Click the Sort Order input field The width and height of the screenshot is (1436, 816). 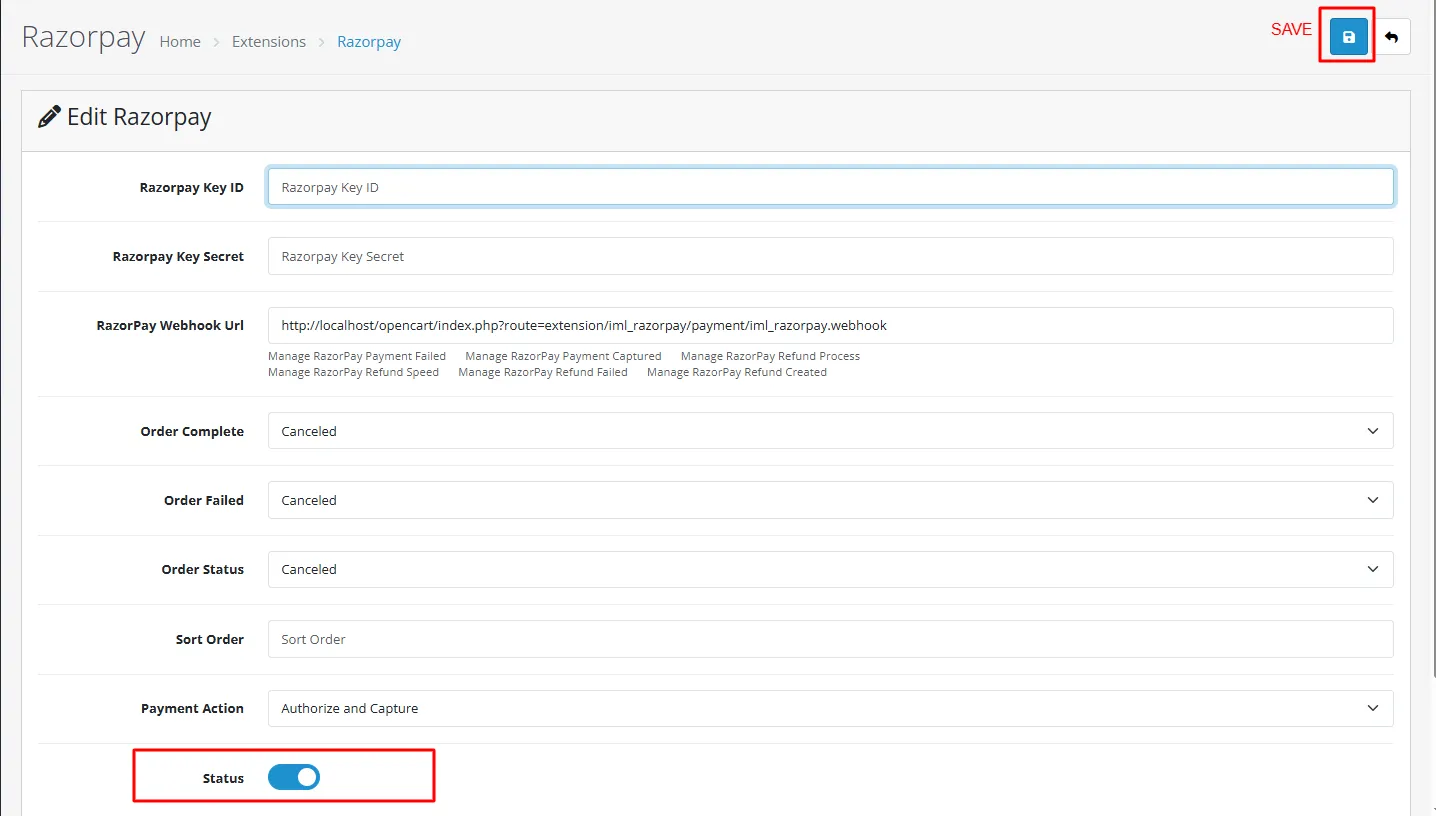(x=830, y=639)
